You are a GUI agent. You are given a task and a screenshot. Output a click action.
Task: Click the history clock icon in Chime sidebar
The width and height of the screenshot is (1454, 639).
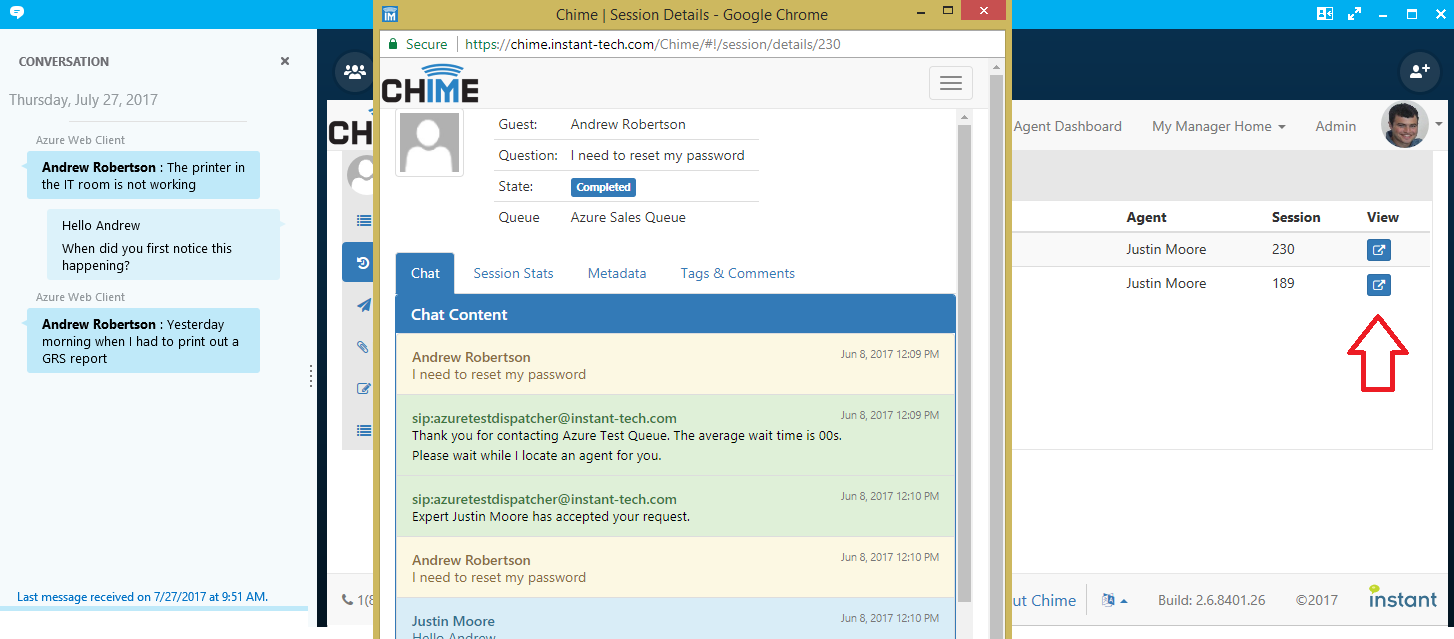pyautogui.click(x=363, y=263)
